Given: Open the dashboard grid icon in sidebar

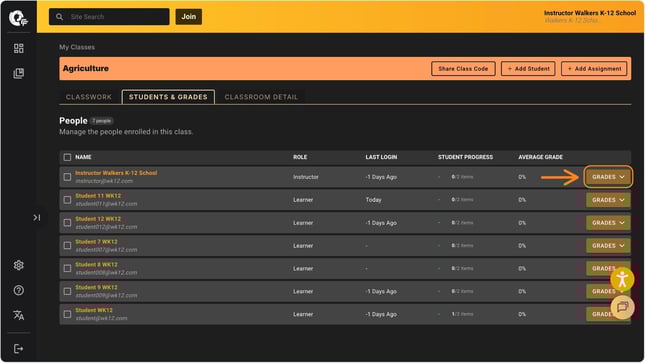Looking at the screenshot, I should (x=19, y=49).
